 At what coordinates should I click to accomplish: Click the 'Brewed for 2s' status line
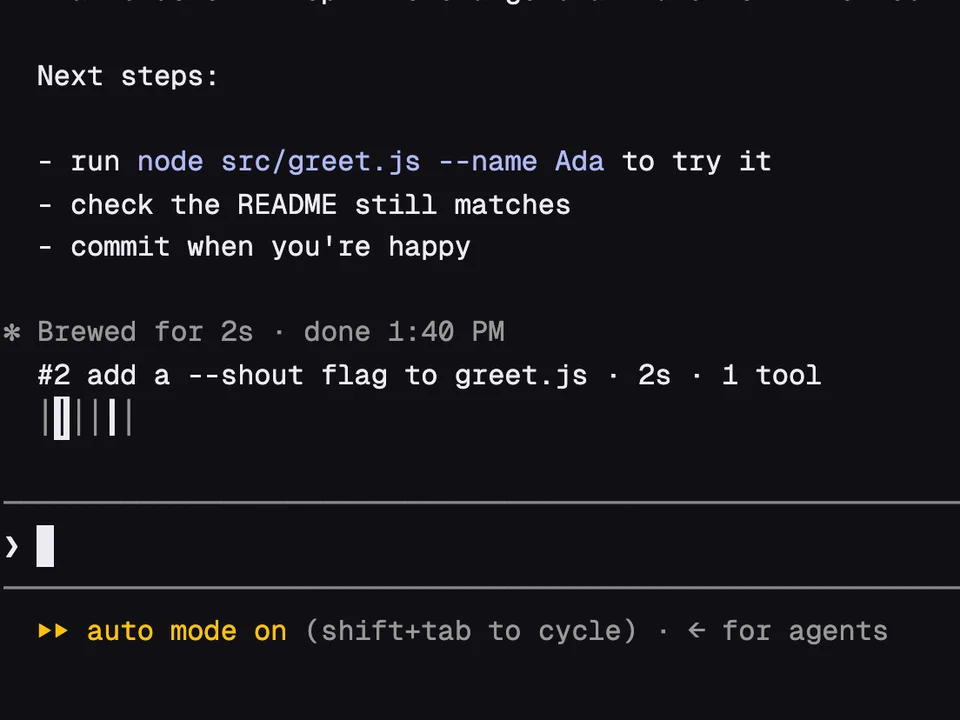point(145,332)
